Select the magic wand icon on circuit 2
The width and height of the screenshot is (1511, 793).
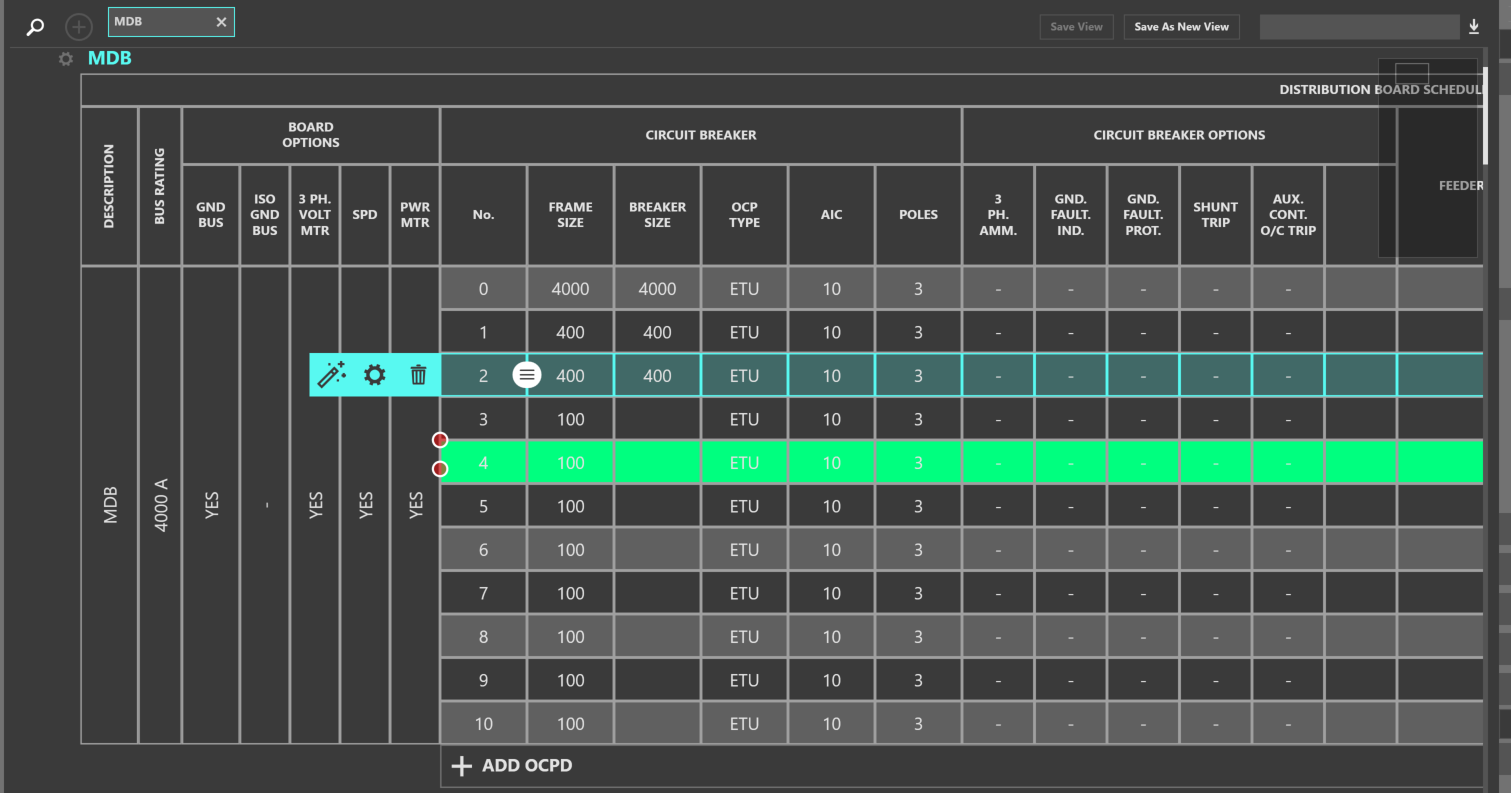(332, 374)
